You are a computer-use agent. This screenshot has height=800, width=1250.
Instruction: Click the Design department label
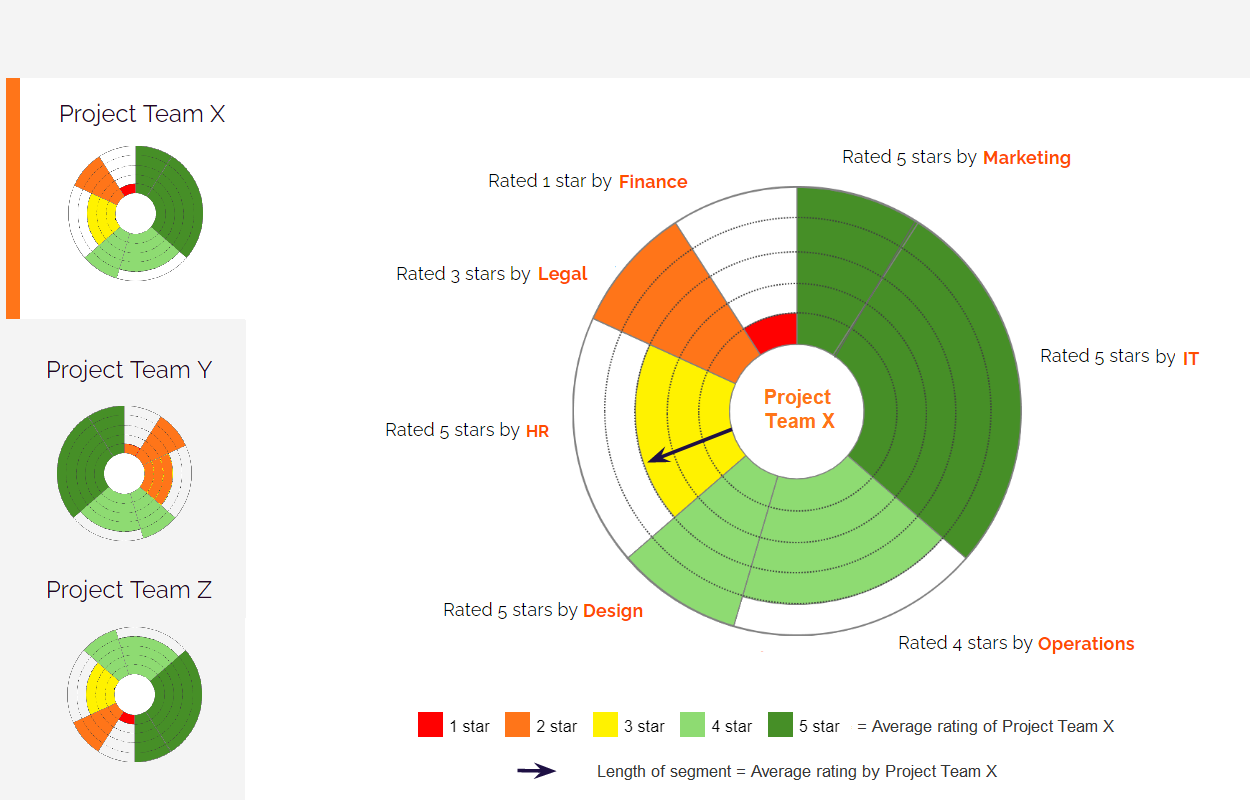tap(612, 611)
